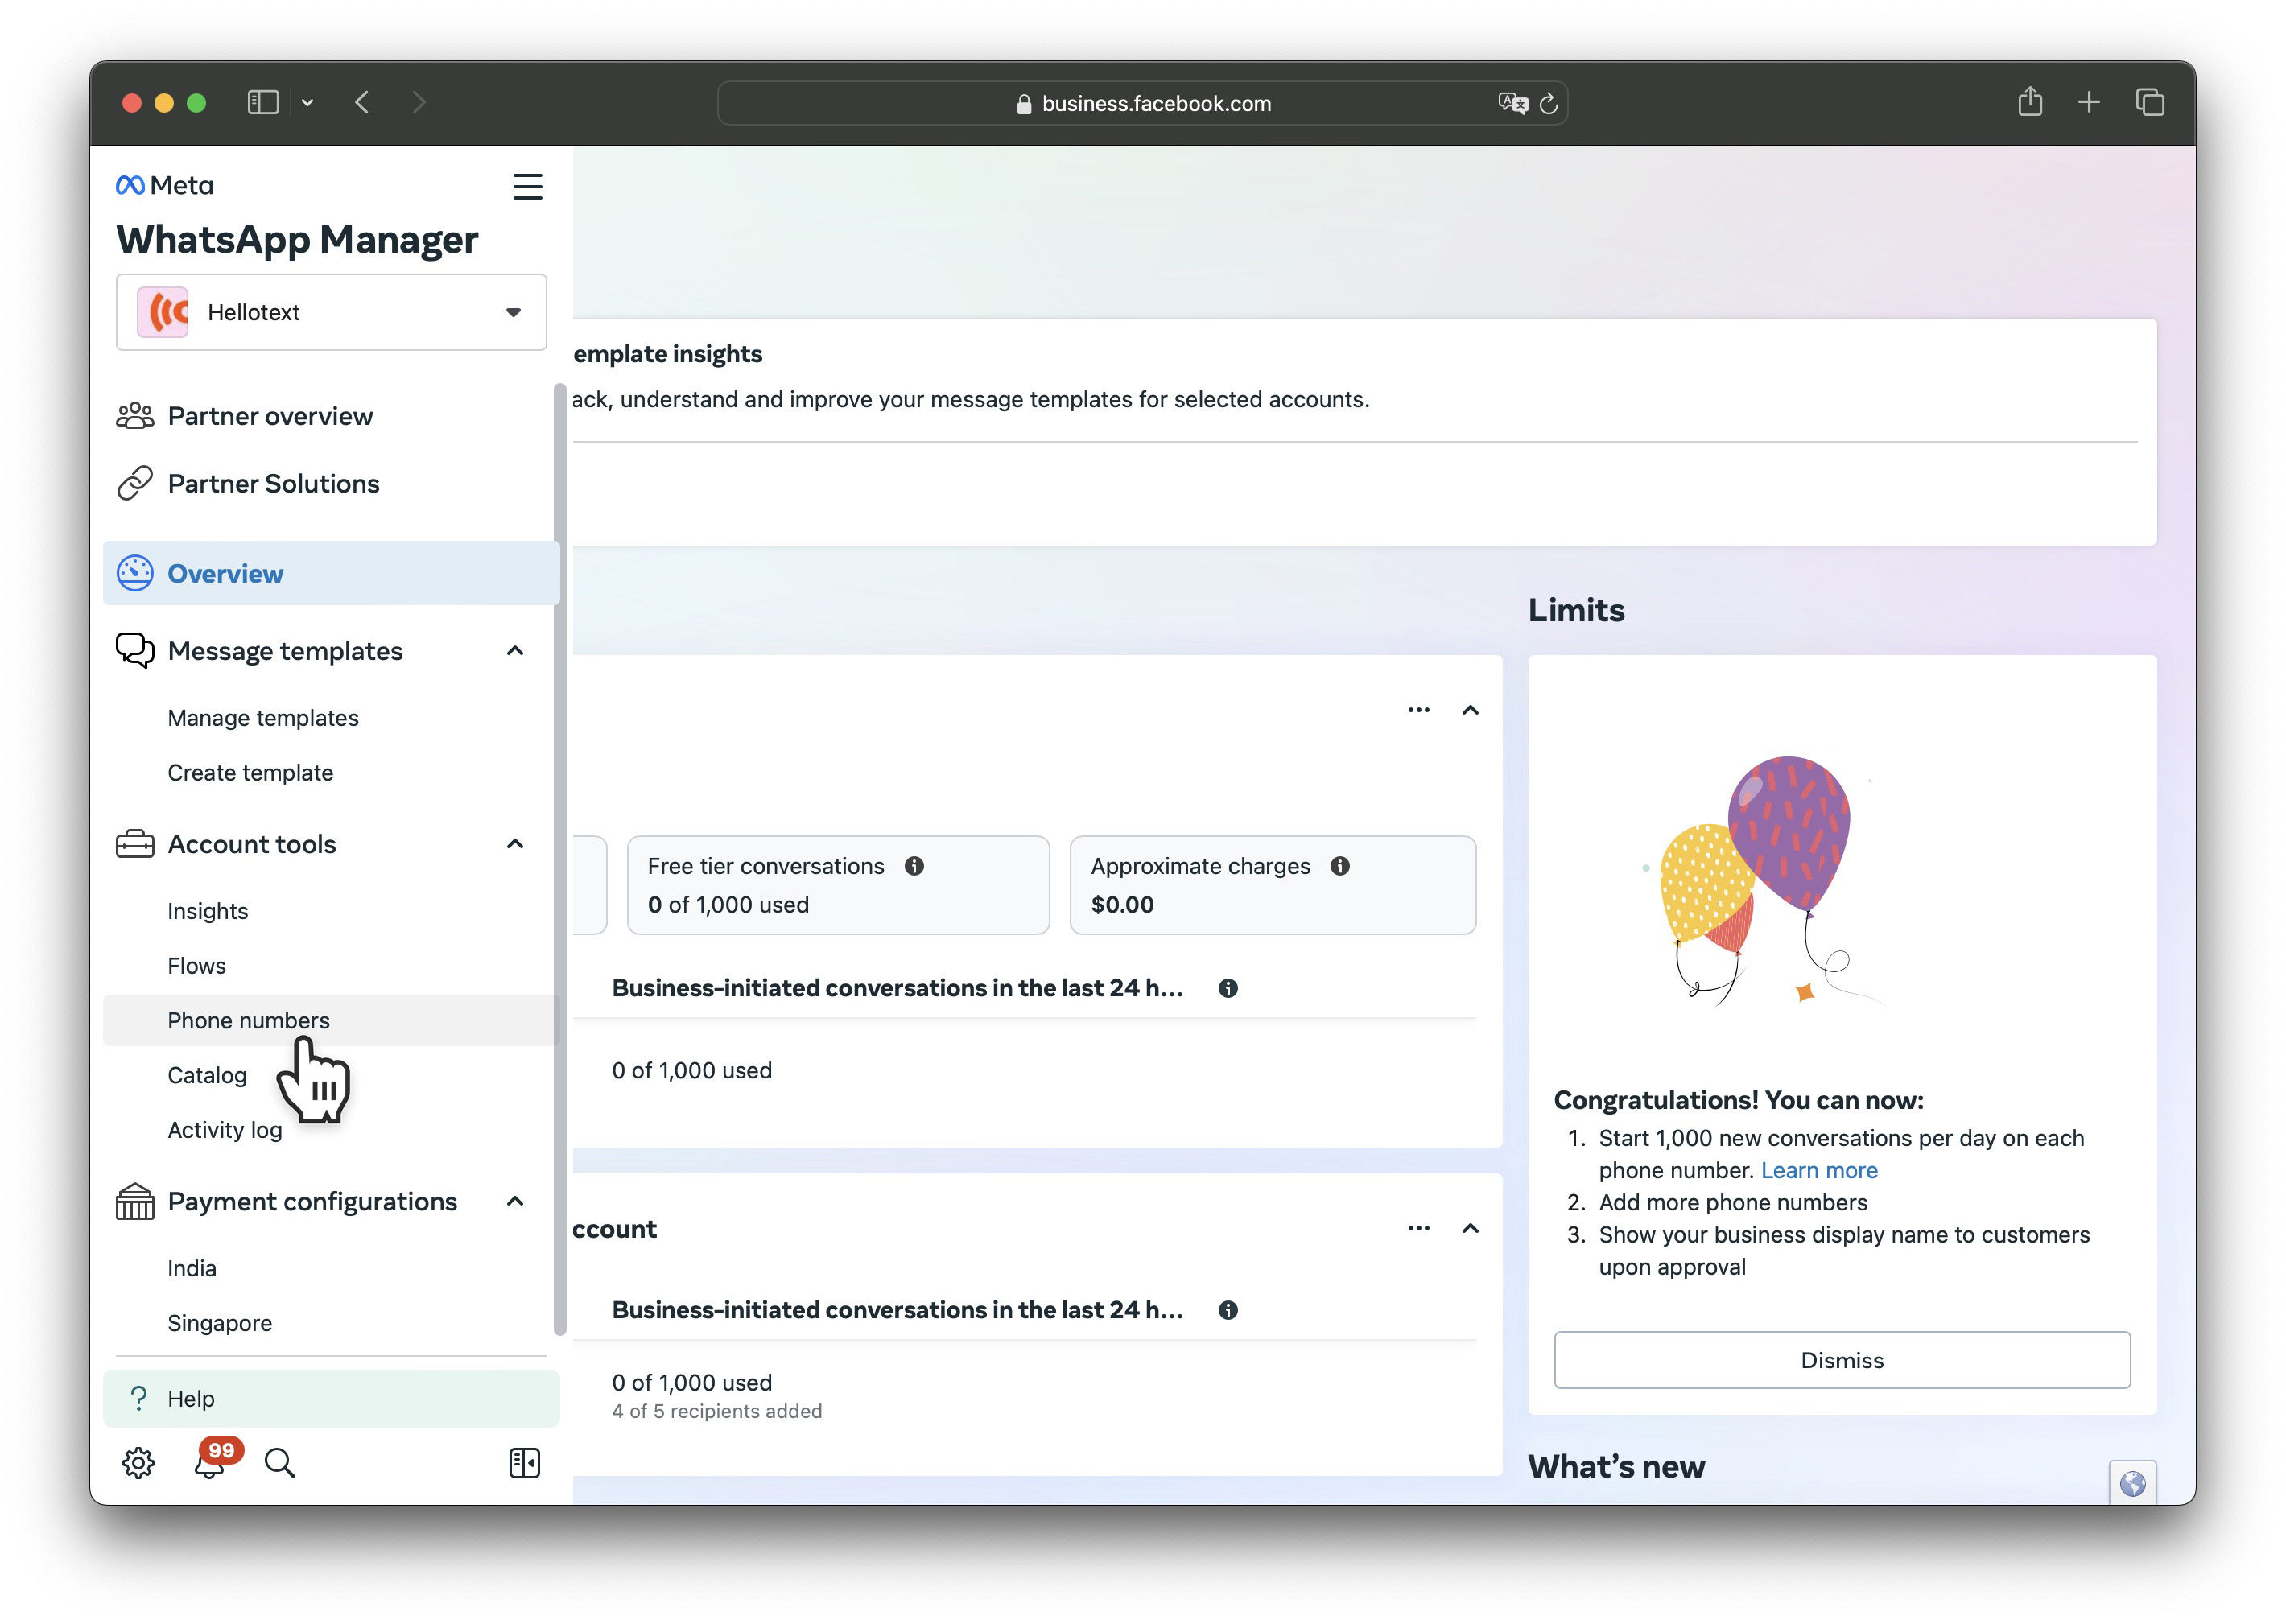Image resolution: width=2286 pixels, height=1624 pixels.
Task: Reload the page
Action: coord(1548,103)
